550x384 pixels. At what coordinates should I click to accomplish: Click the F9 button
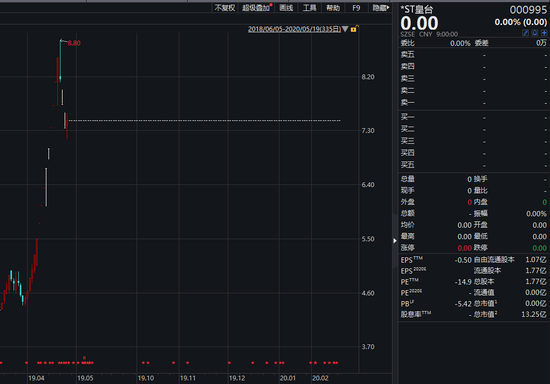click(x=356, y=8)
